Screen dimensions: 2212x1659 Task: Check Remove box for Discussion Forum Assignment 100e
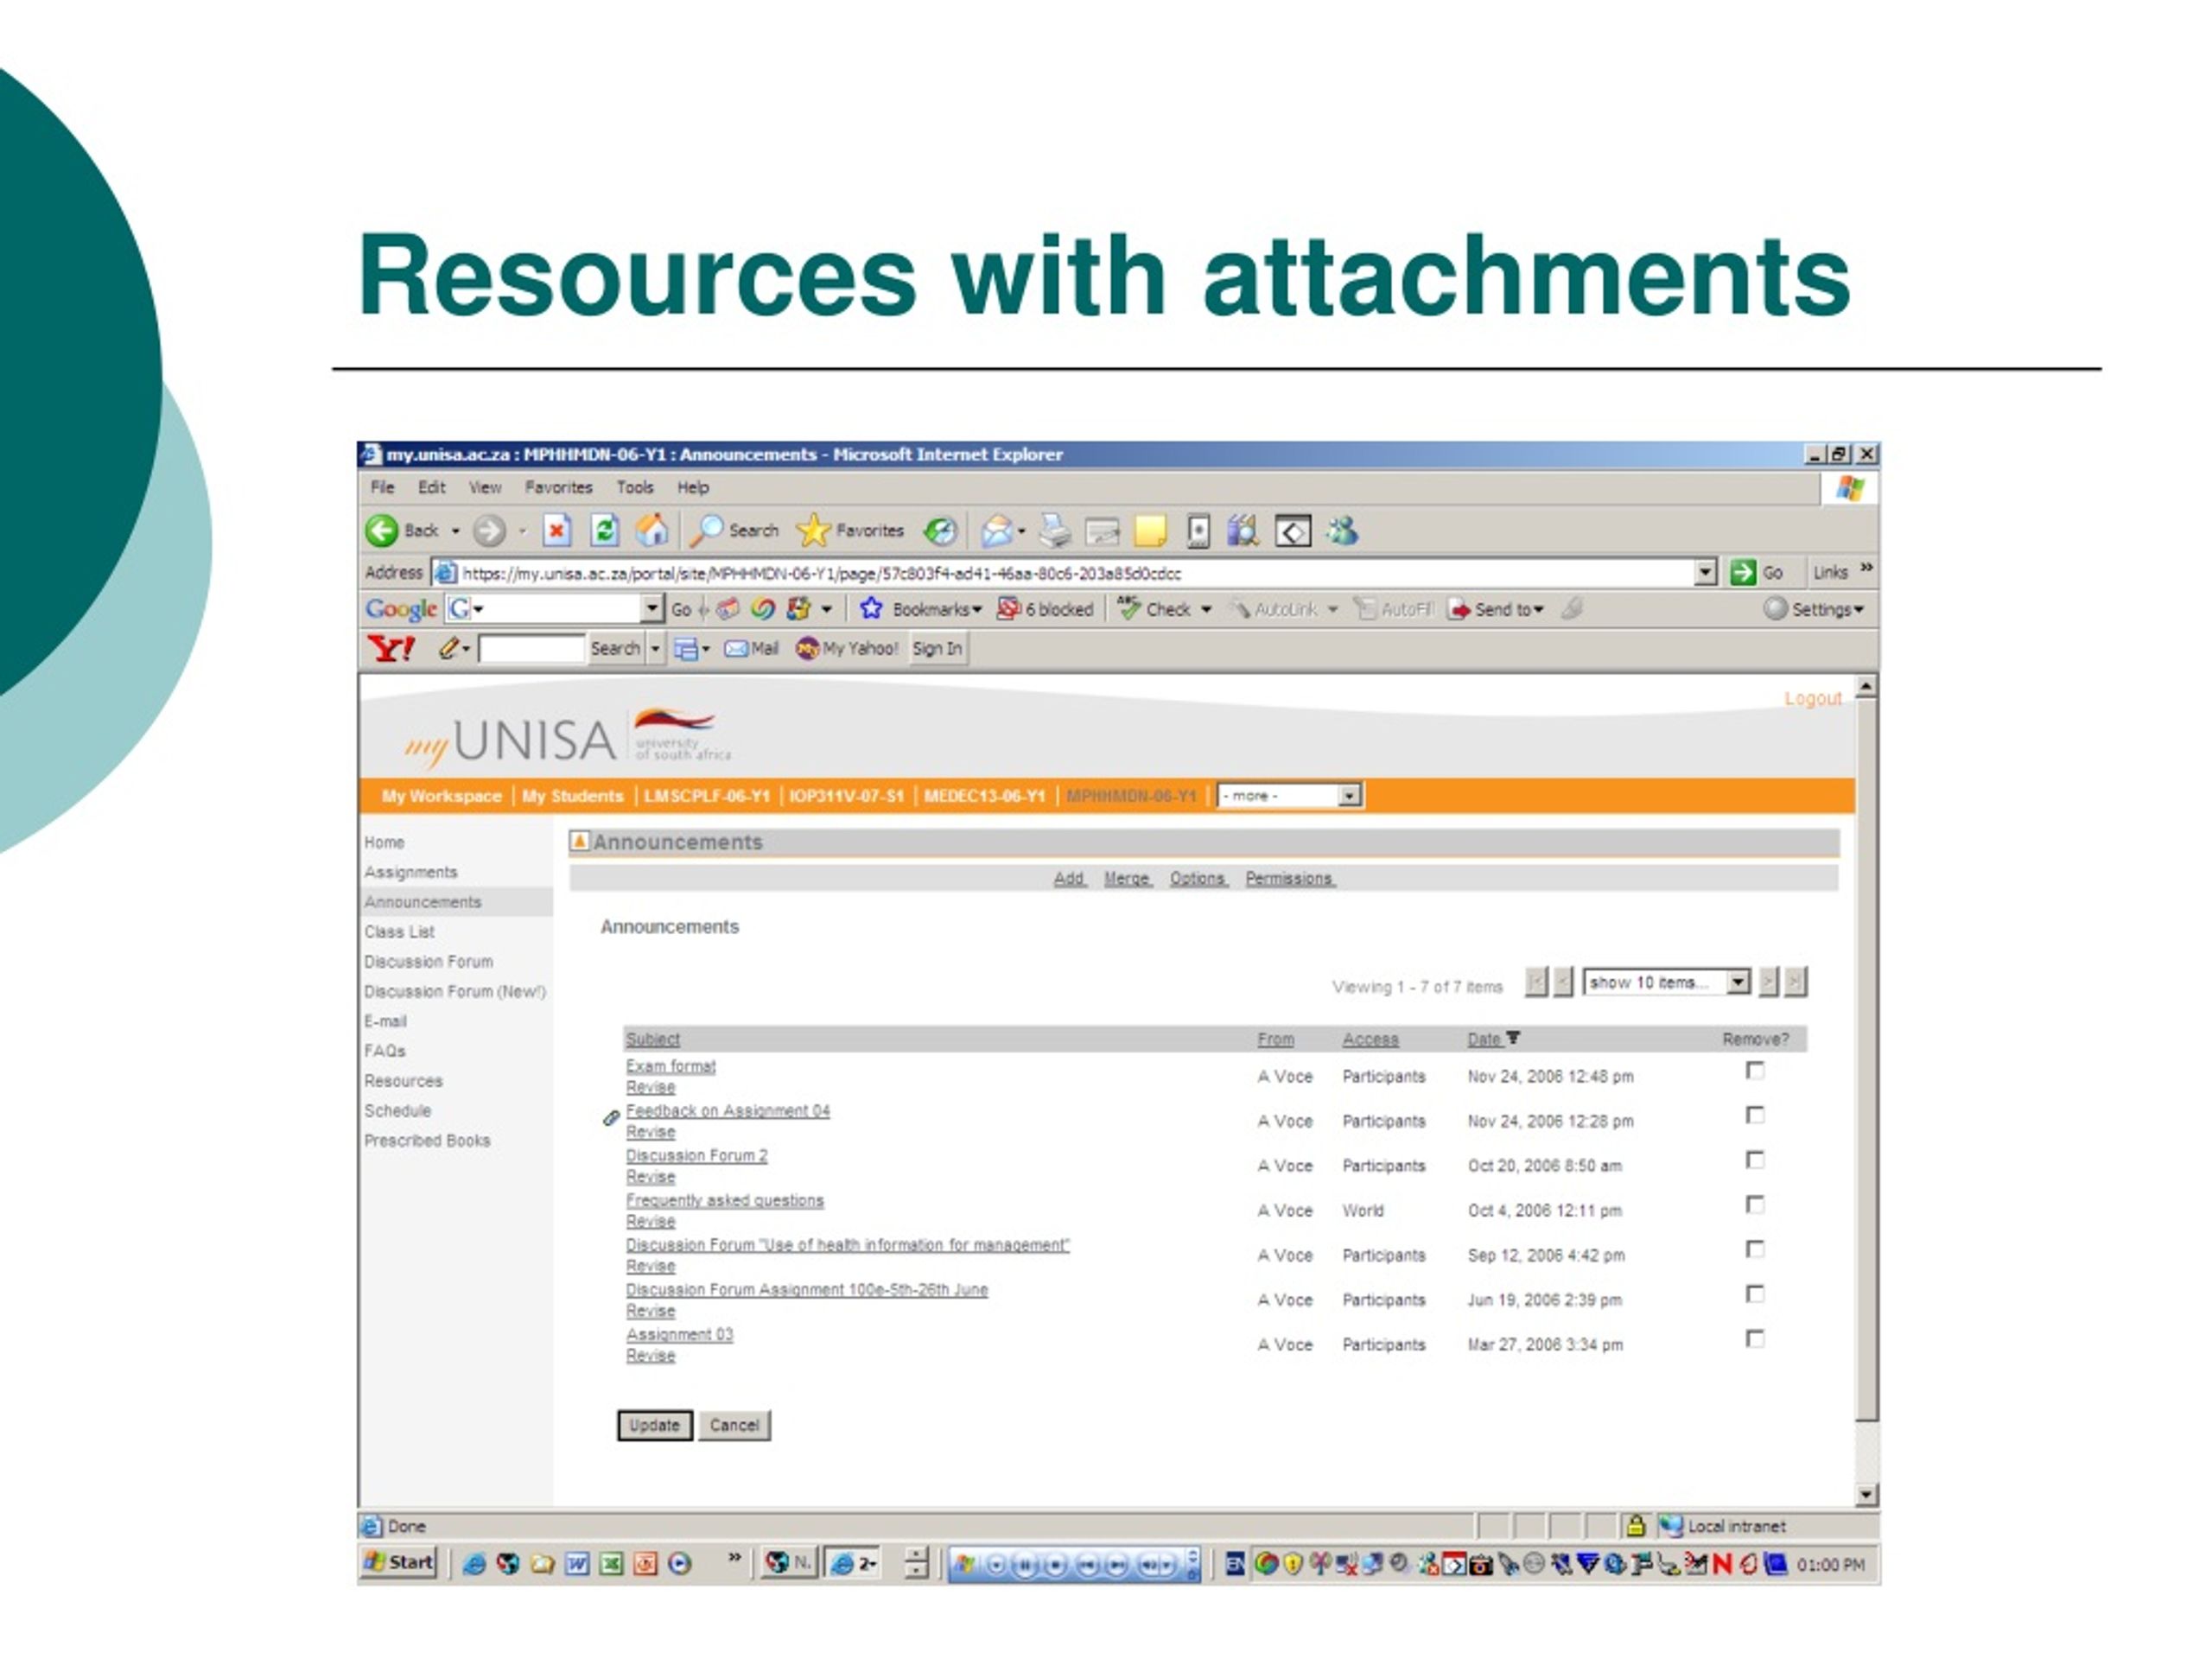(1755, 1294)
